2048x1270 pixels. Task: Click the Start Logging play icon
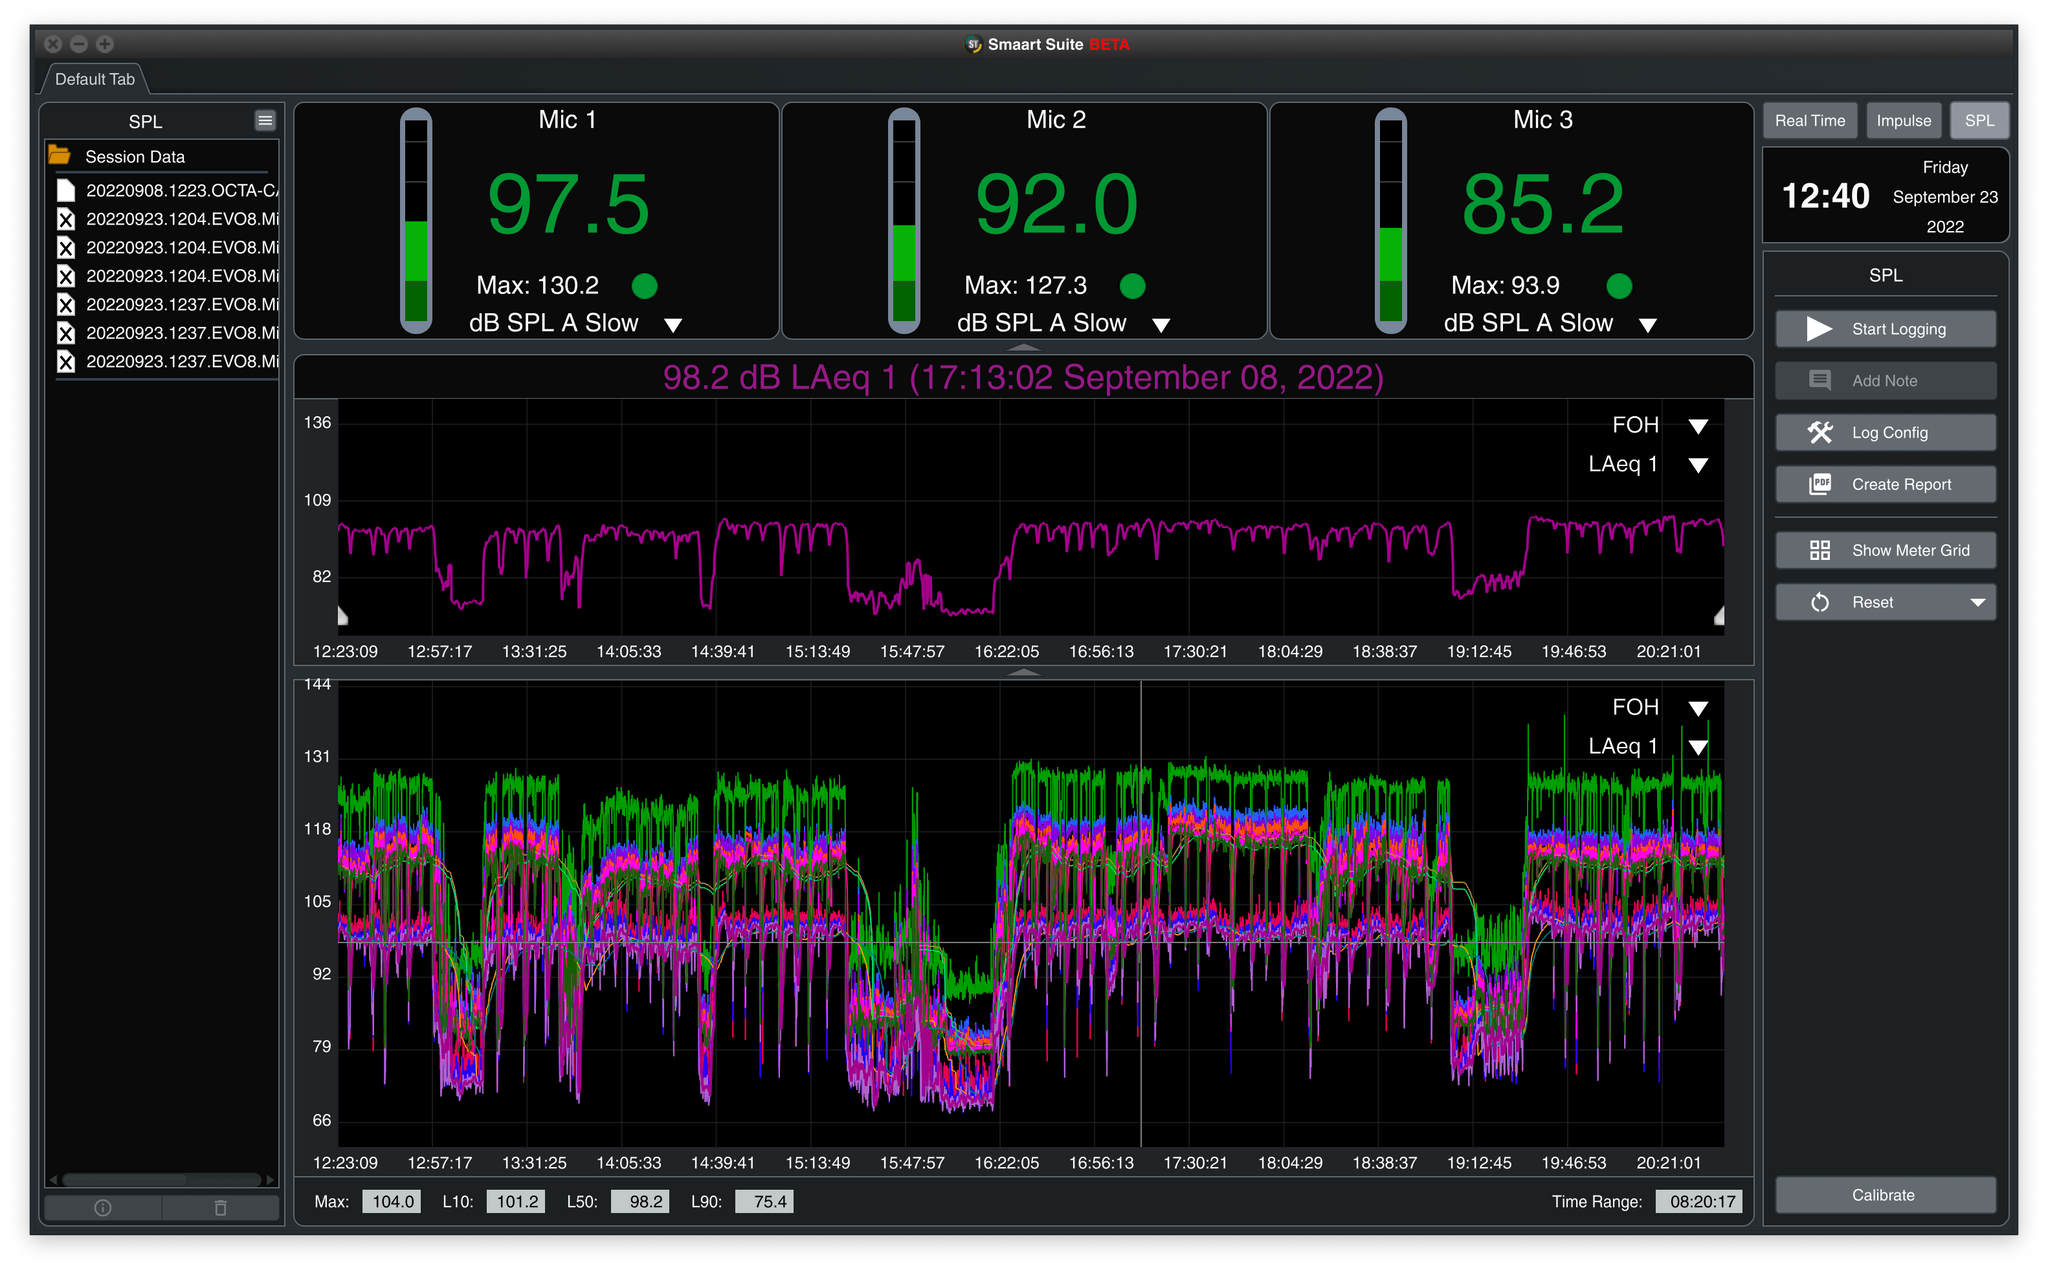tap(1817, 328)
